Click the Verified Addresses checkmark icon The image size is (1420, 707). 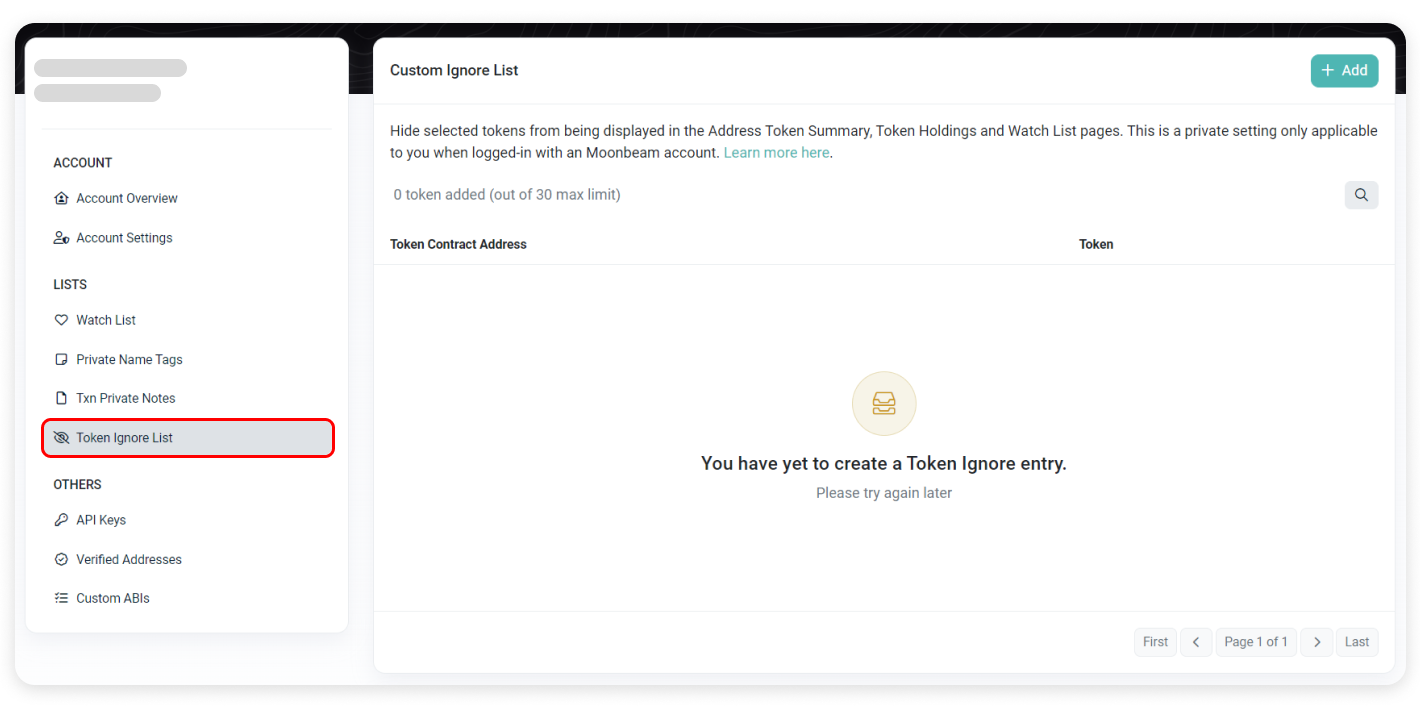[61, 559]
